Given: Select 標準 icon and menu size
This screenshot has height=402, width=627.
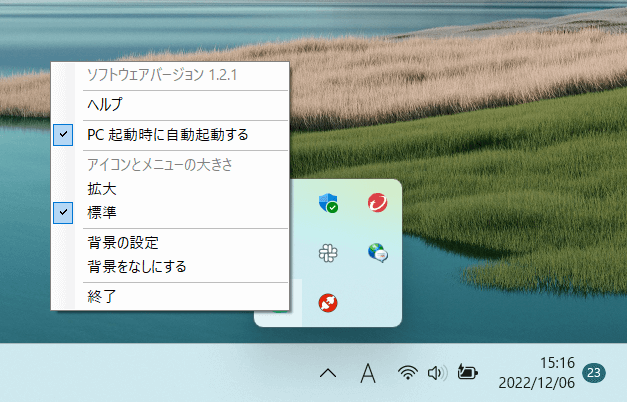Looking at the screenshot, I should (170, 212).
